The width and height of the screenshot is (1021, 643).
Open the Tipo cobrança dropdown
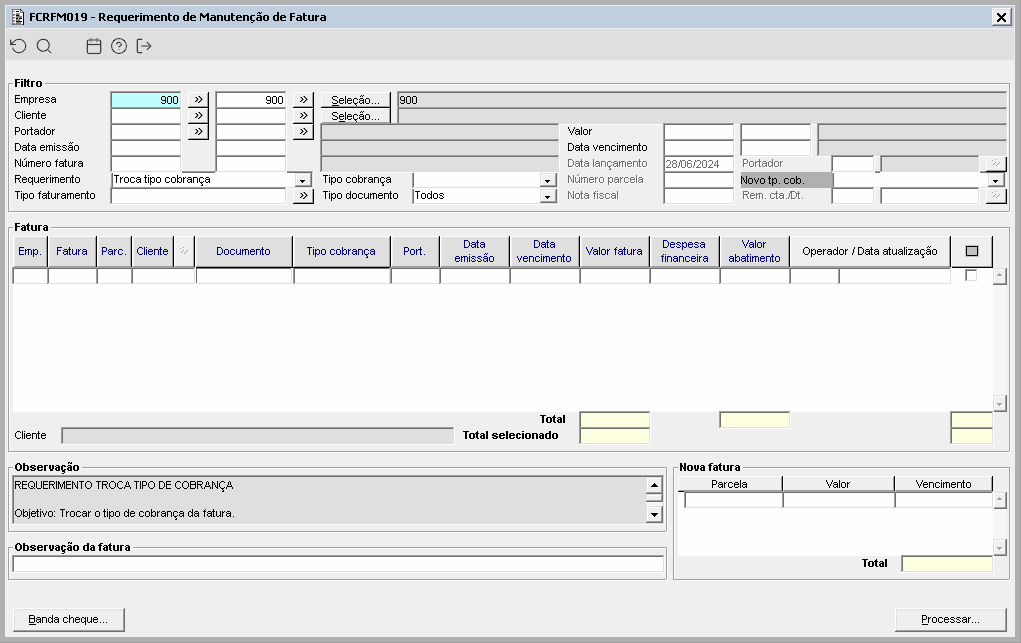tap(548, 180)
